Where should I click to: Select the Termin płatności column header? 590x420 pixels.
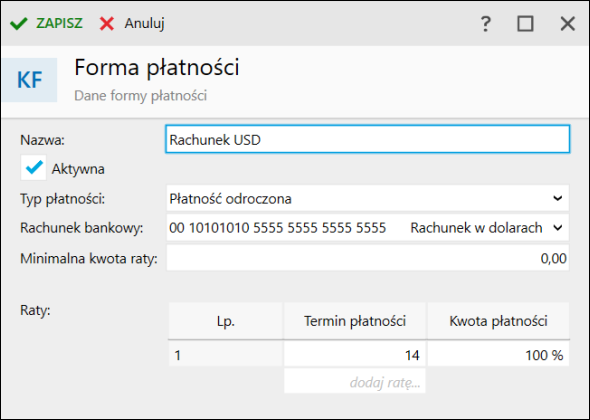click(x=355, y=321)
